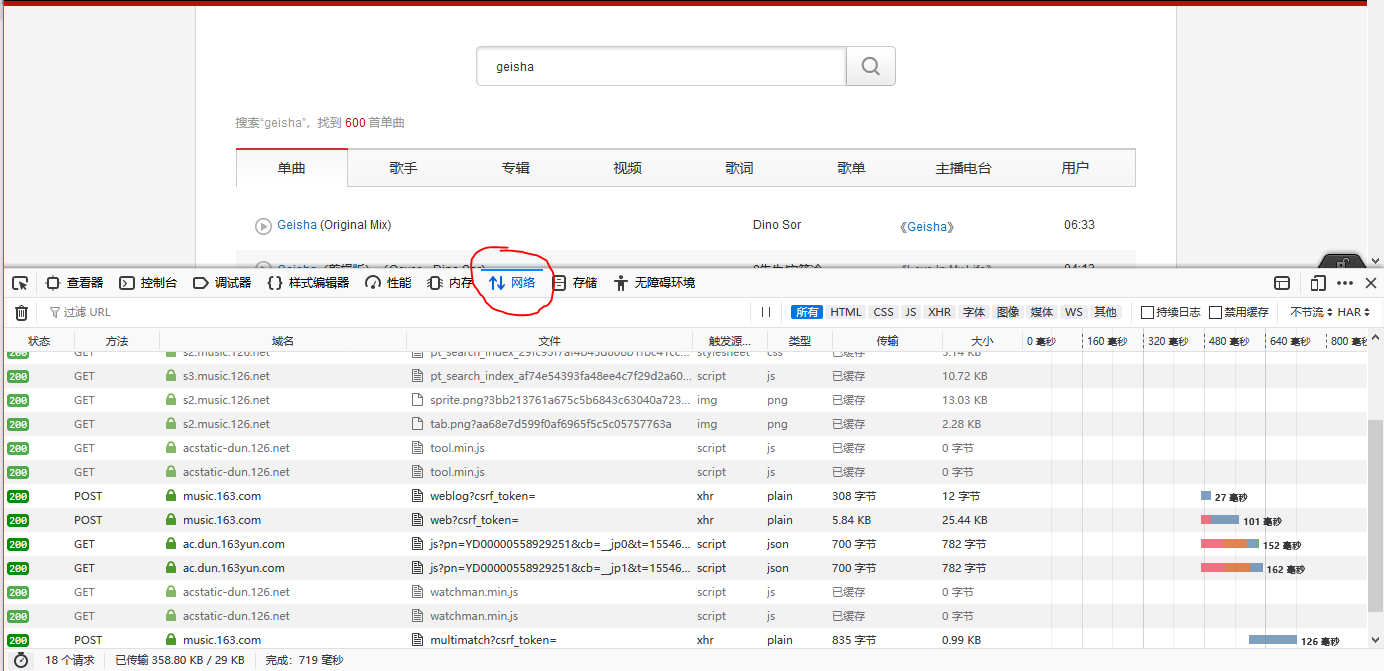
Task: Sort by the 类型 type column header
Action: pos(799,341)
